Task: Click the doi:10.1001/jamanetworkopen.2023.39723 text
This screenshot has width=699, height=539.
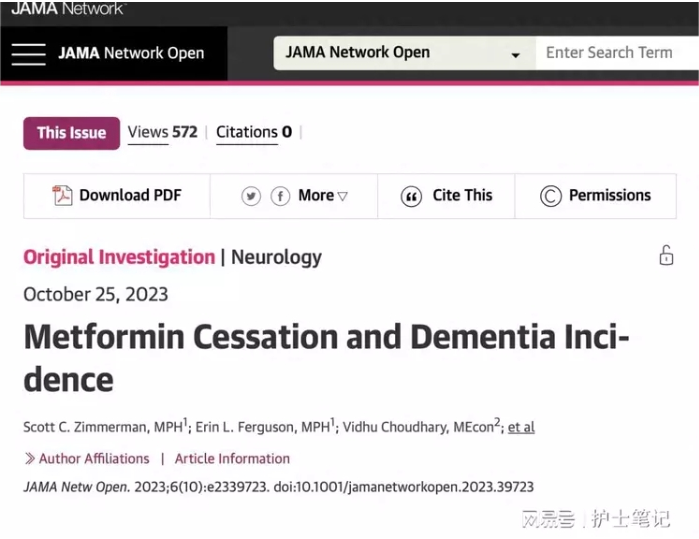Action: 403,487
